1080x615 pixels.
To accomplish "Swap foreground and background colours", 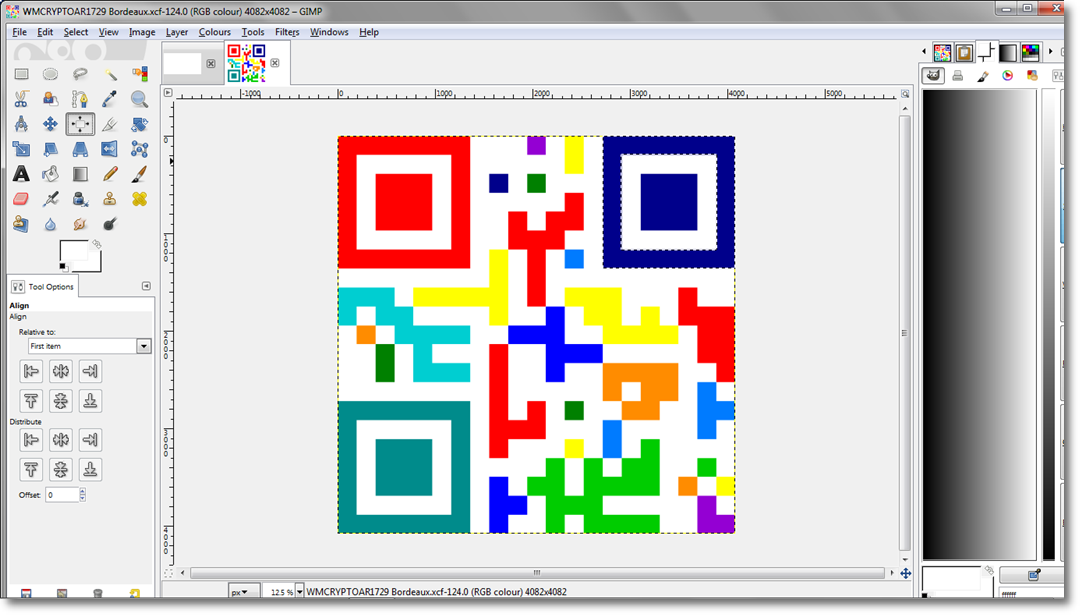I will (97, 244).
